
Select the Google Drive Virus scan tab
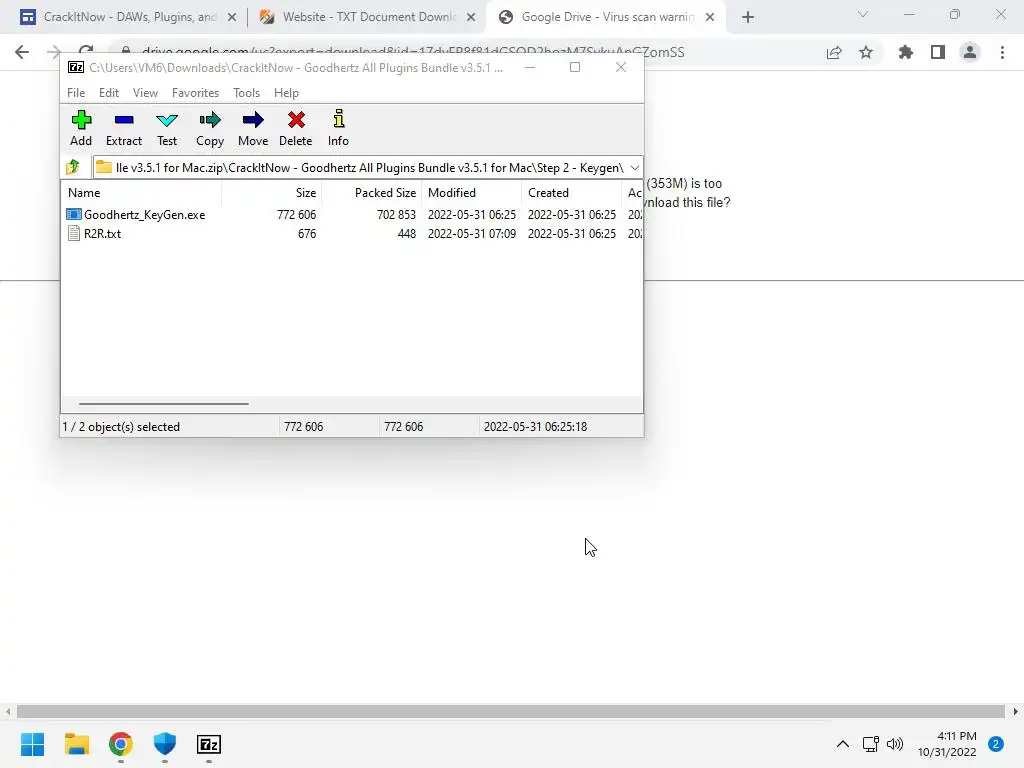coord(605,17)
